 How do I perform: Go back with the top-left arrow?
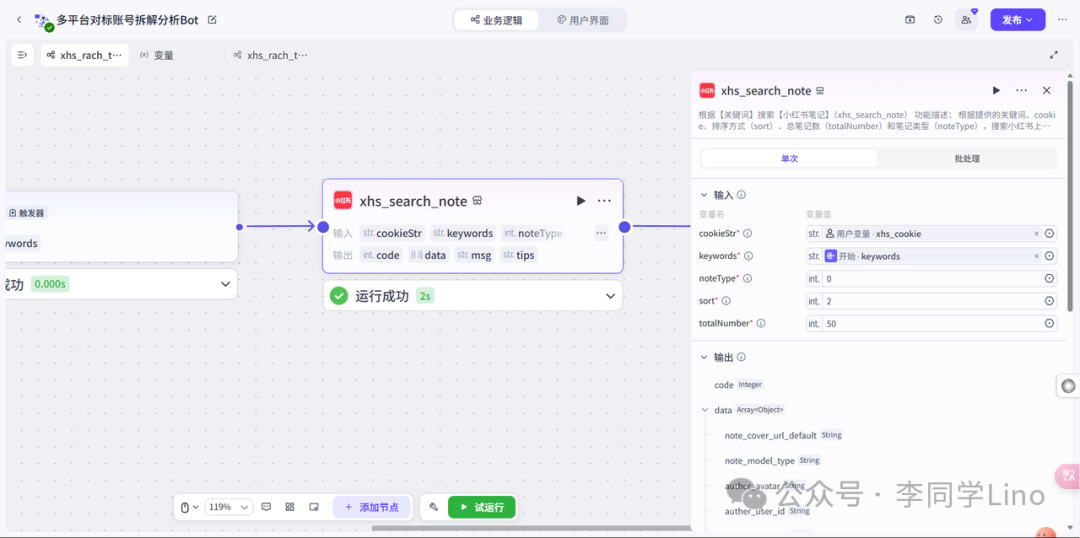point(19,20)
